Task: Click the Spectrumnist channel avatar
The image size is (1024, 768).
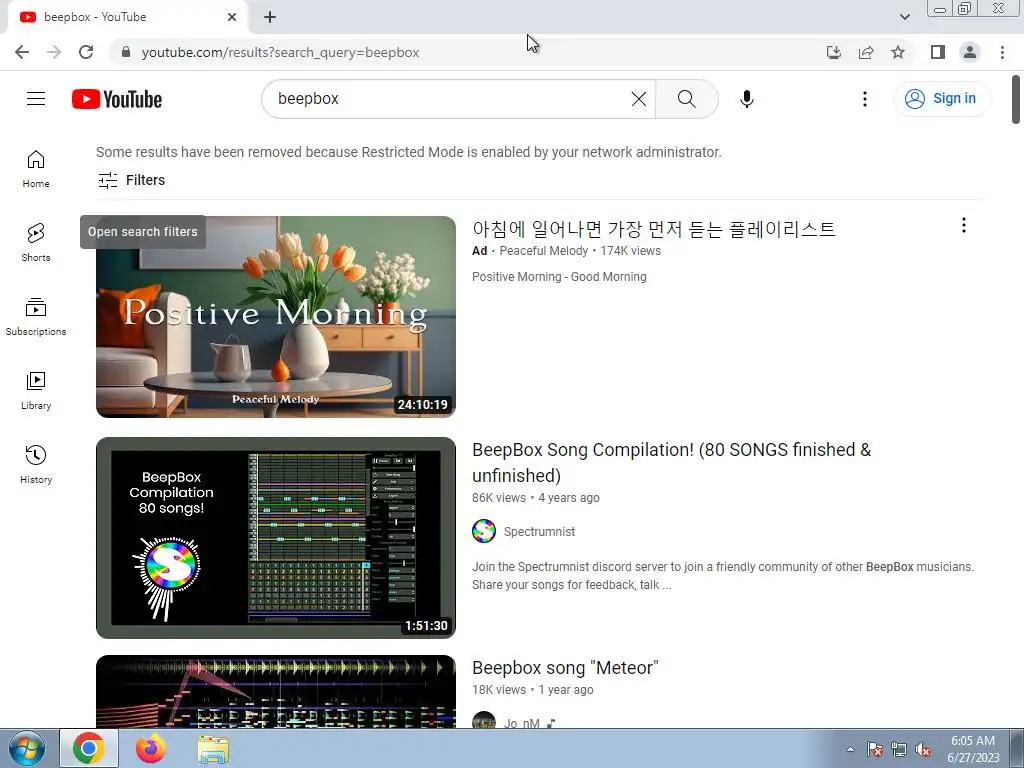Action: click(484, 531)
